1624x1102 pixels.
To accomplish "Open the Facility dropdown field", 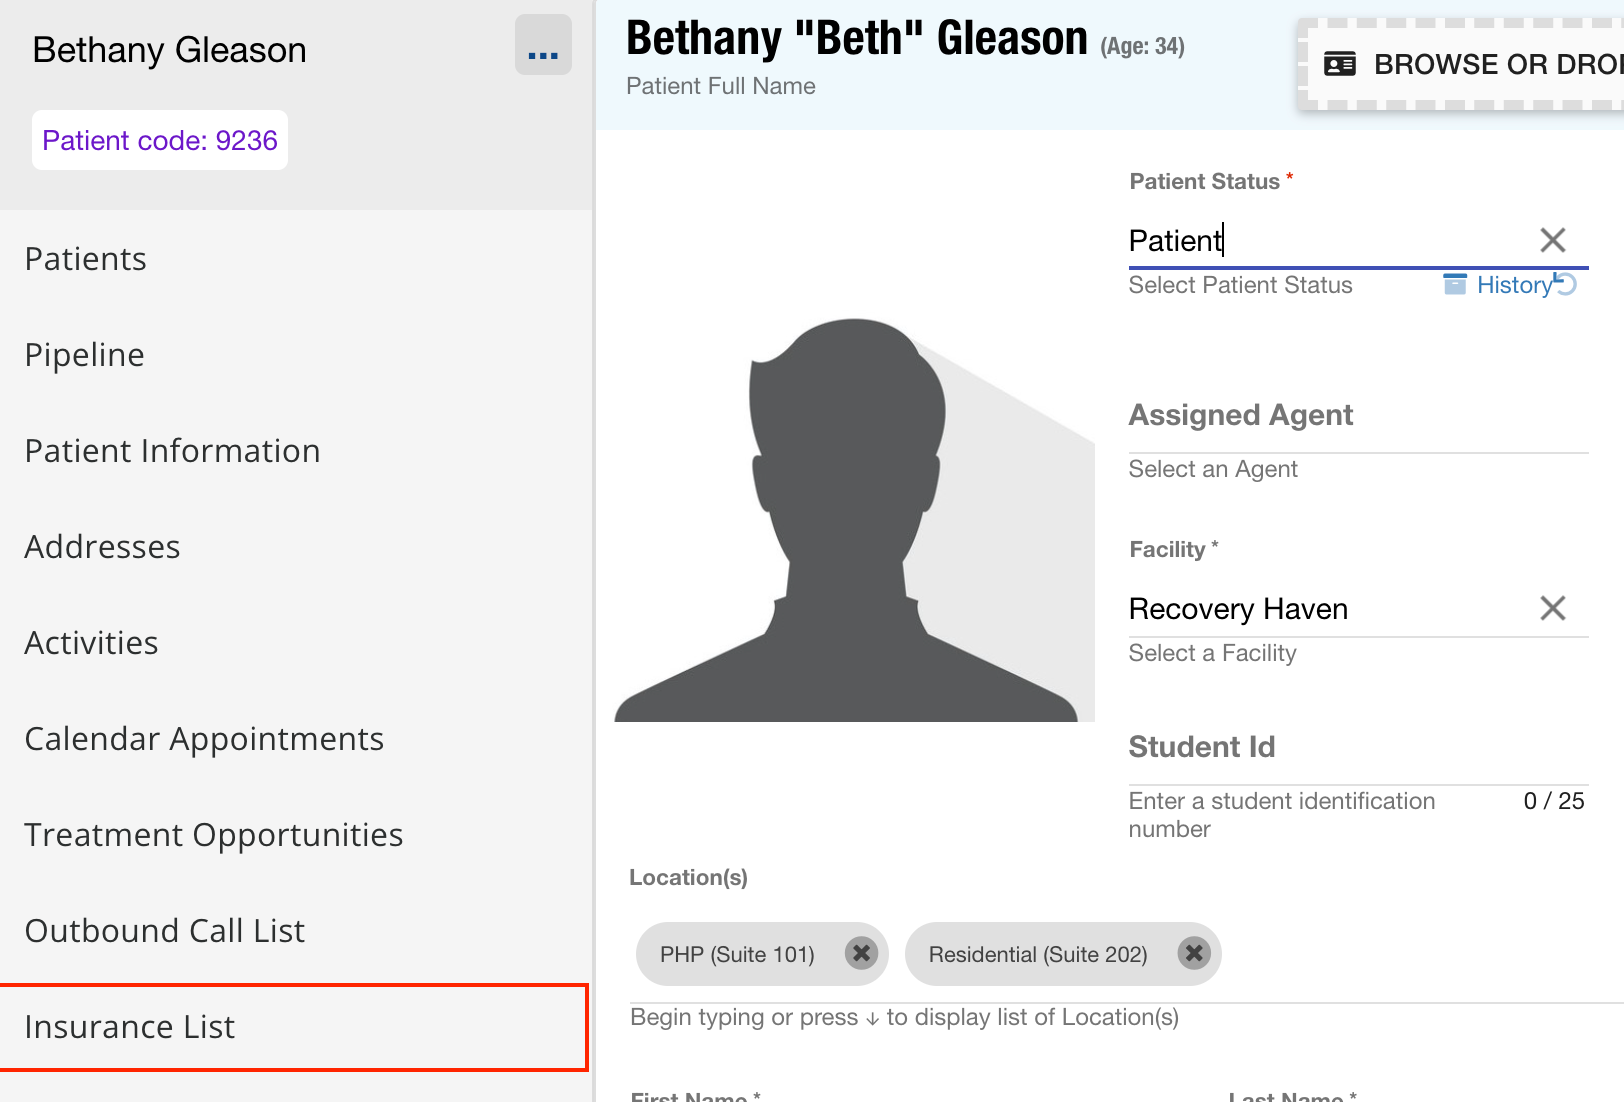I will (x=1330, y=609).
